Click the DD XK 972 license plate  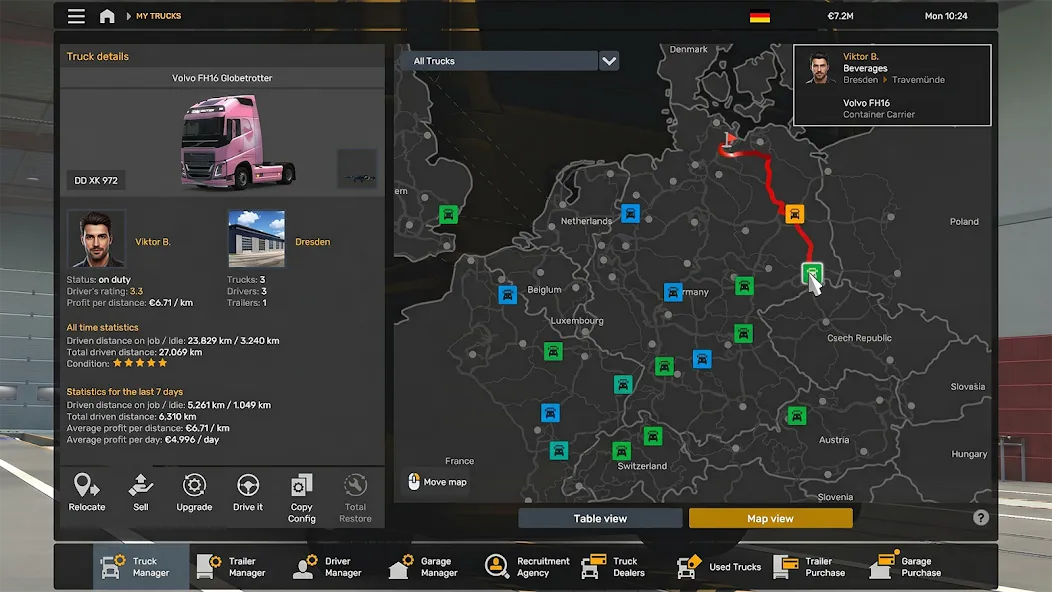coord(95,181)
